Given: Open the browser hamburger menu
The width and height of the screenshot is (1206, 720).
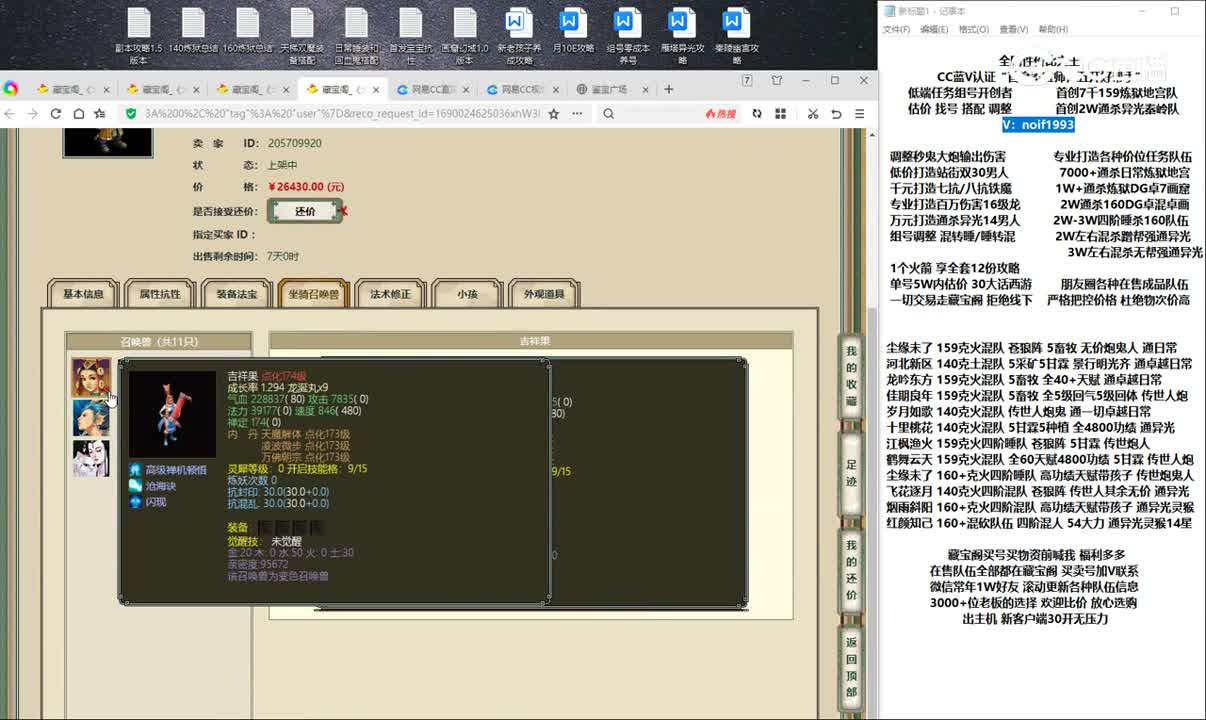Looking at the screenshot, I should point(860,114).
